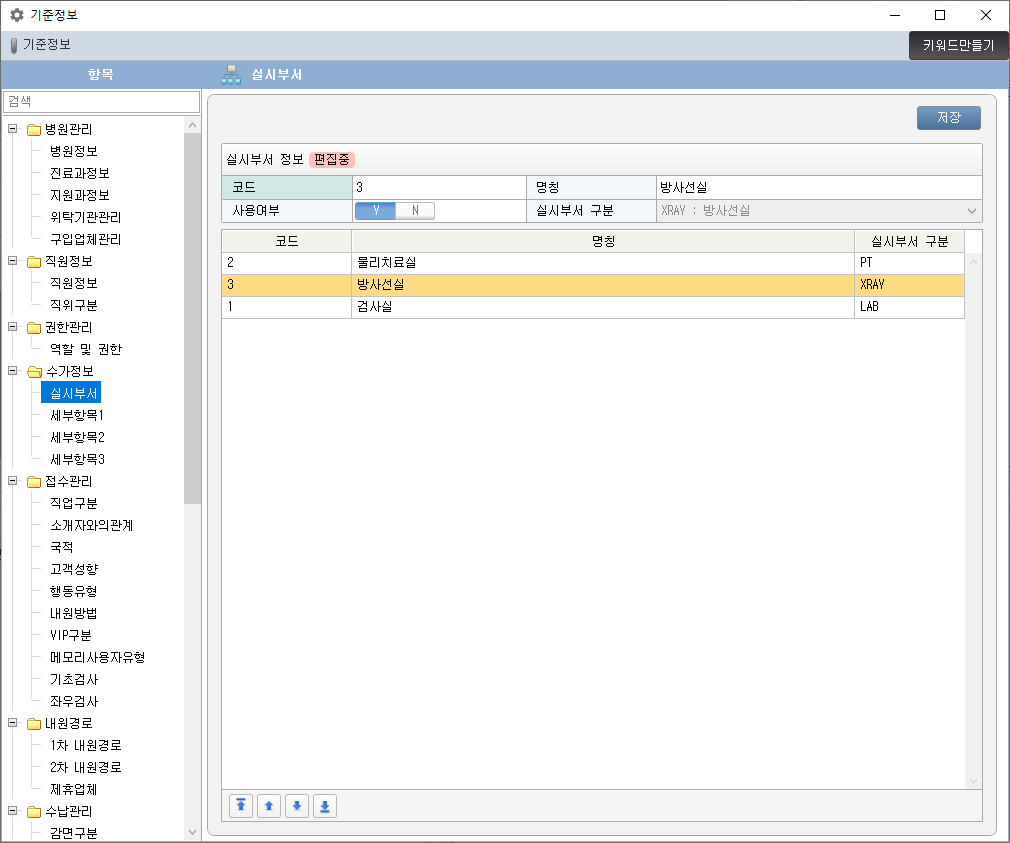Move selected row up one position
Screen dimensions: 1010x843
(269, 806)
